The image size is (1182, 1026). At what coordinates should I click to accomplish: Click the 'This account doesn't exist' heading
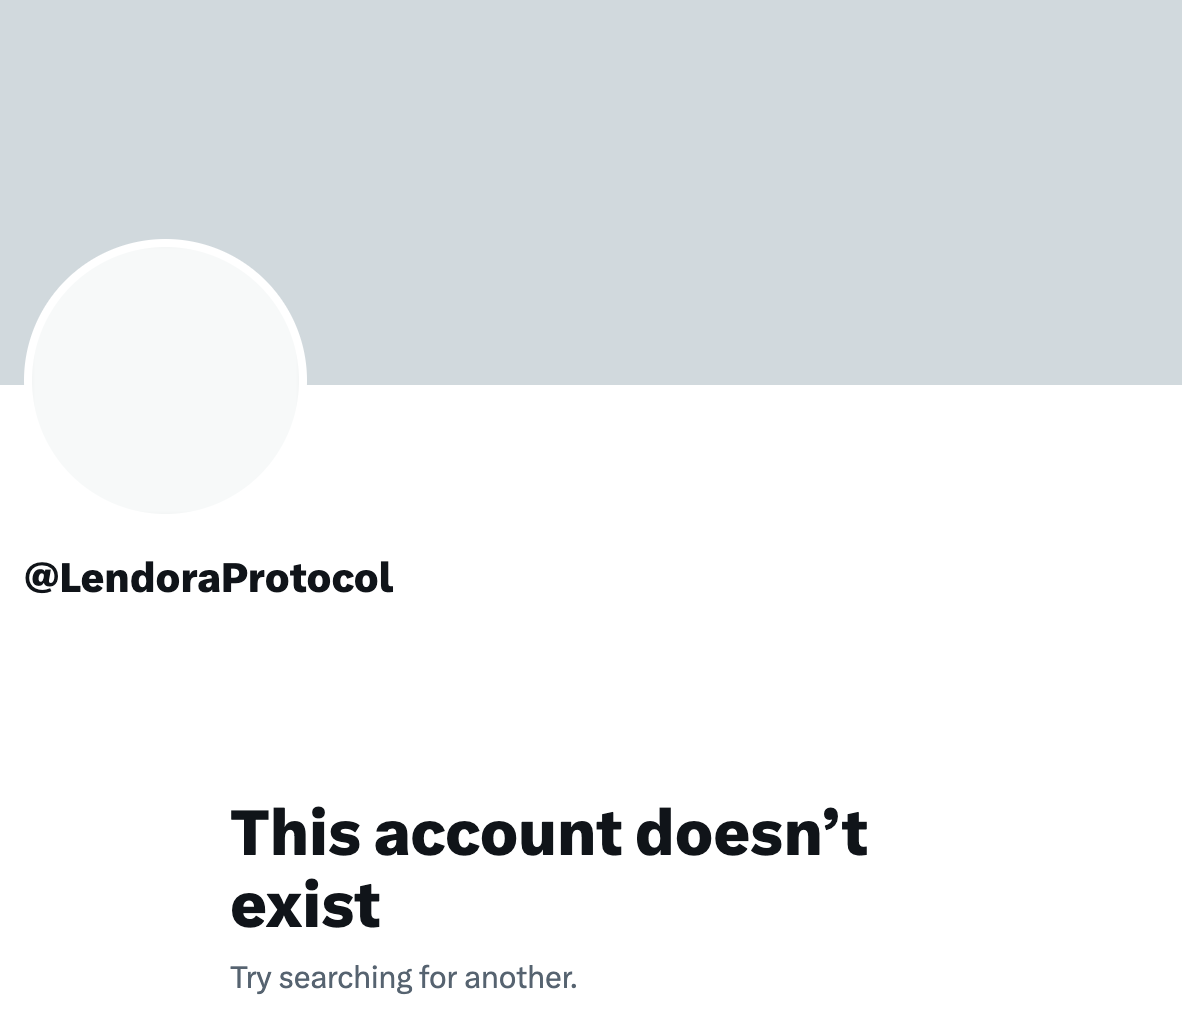coord(549,868)
